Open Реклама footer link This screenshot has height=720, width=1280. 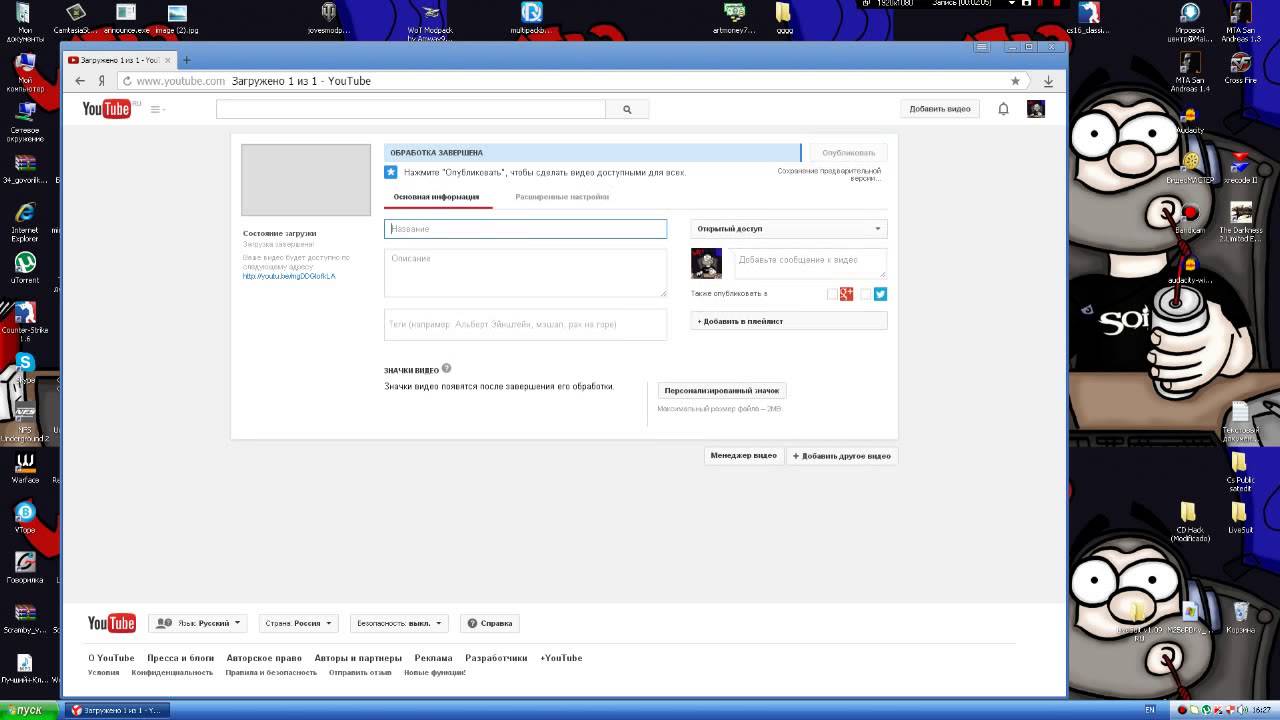point(434,658)
